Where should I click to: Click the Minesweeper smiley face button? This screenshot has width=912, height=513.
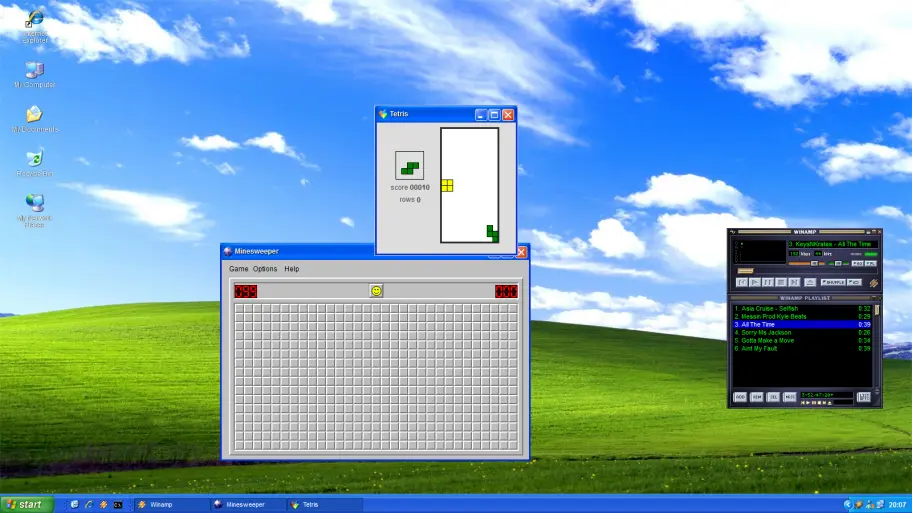pos(376,291)
